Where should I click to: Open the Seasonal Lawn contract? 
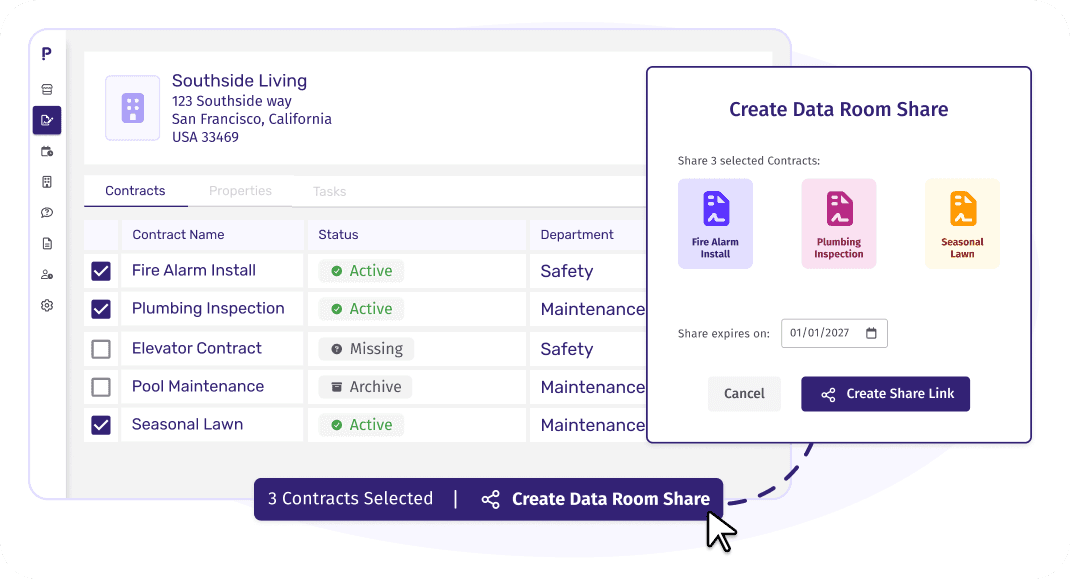pos(188,424)
